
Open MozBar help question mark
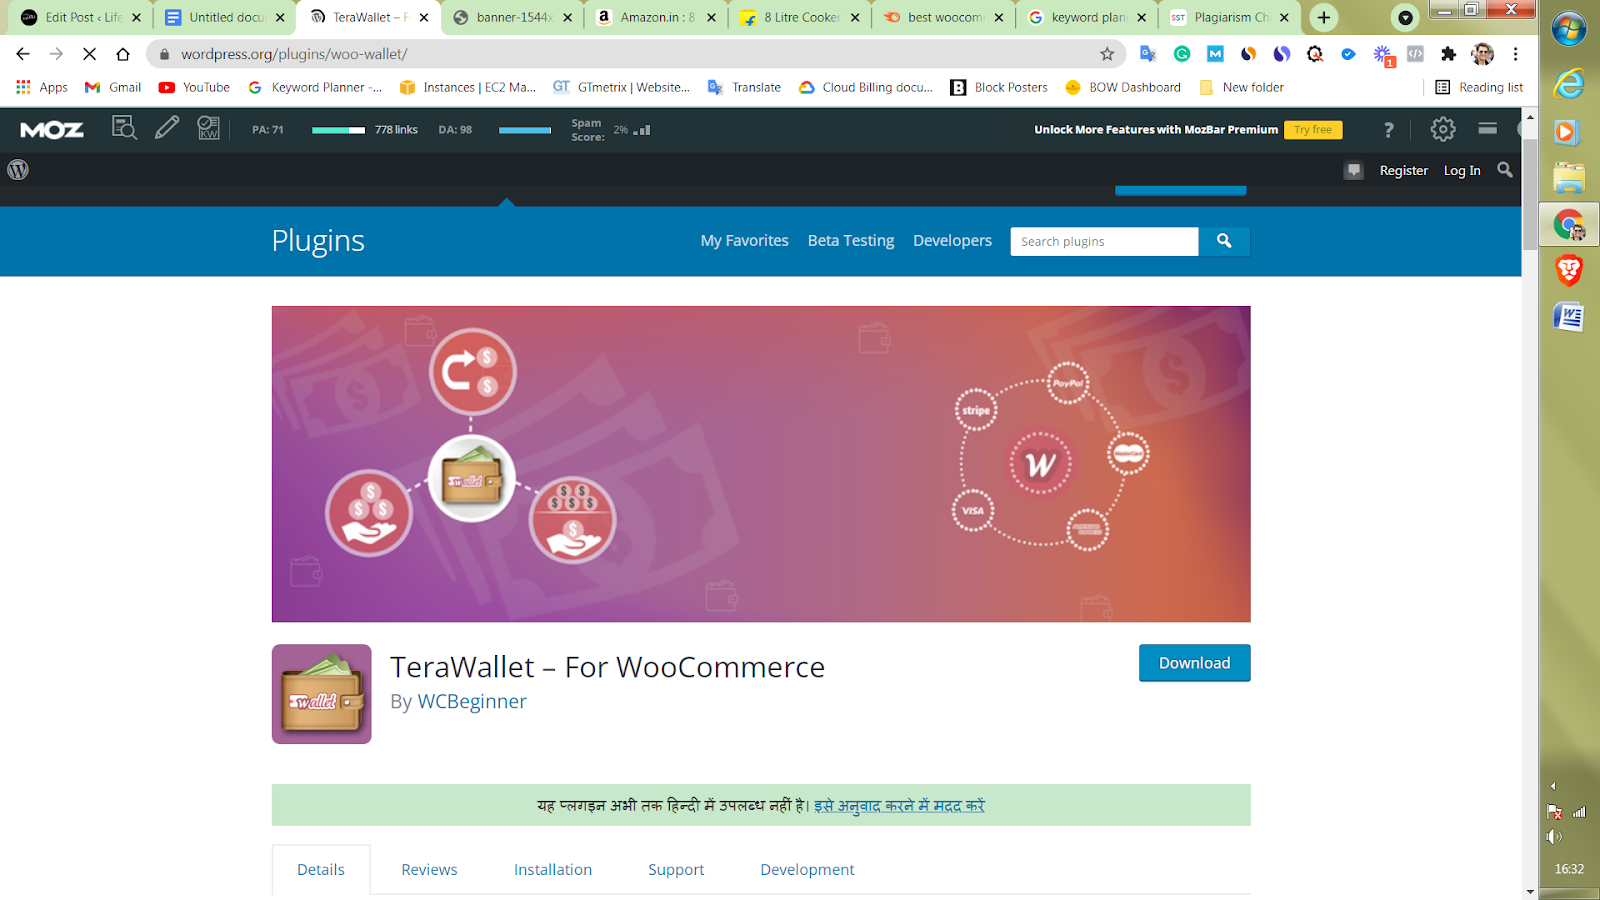(1388, 130)
